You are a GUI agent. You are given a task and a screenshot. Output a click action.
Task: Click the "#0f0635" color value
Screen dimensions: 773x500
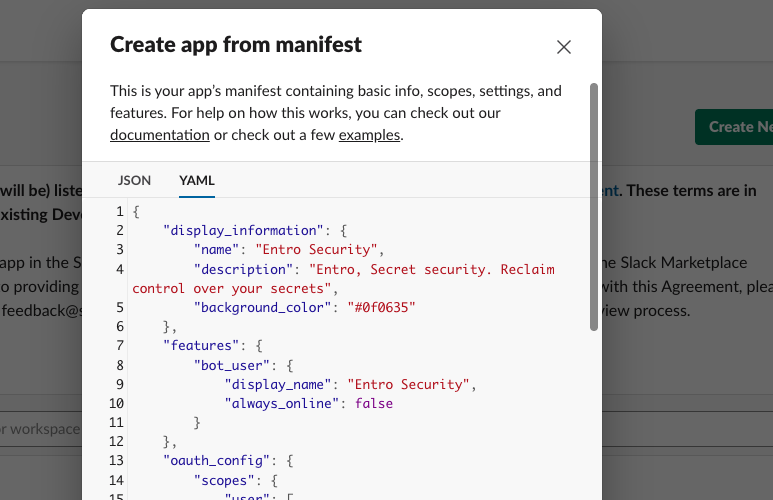[381, 308]
